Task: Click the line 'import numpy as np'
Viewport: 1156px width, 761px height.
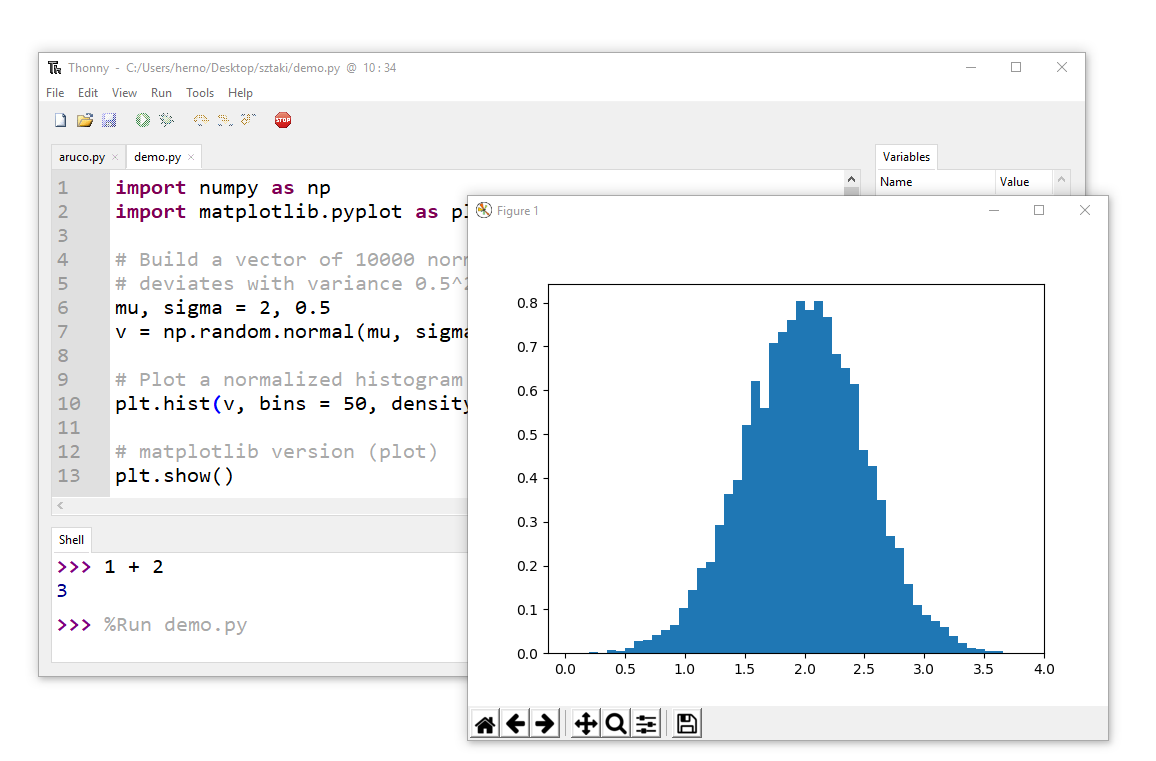Action: pos(223,188)
